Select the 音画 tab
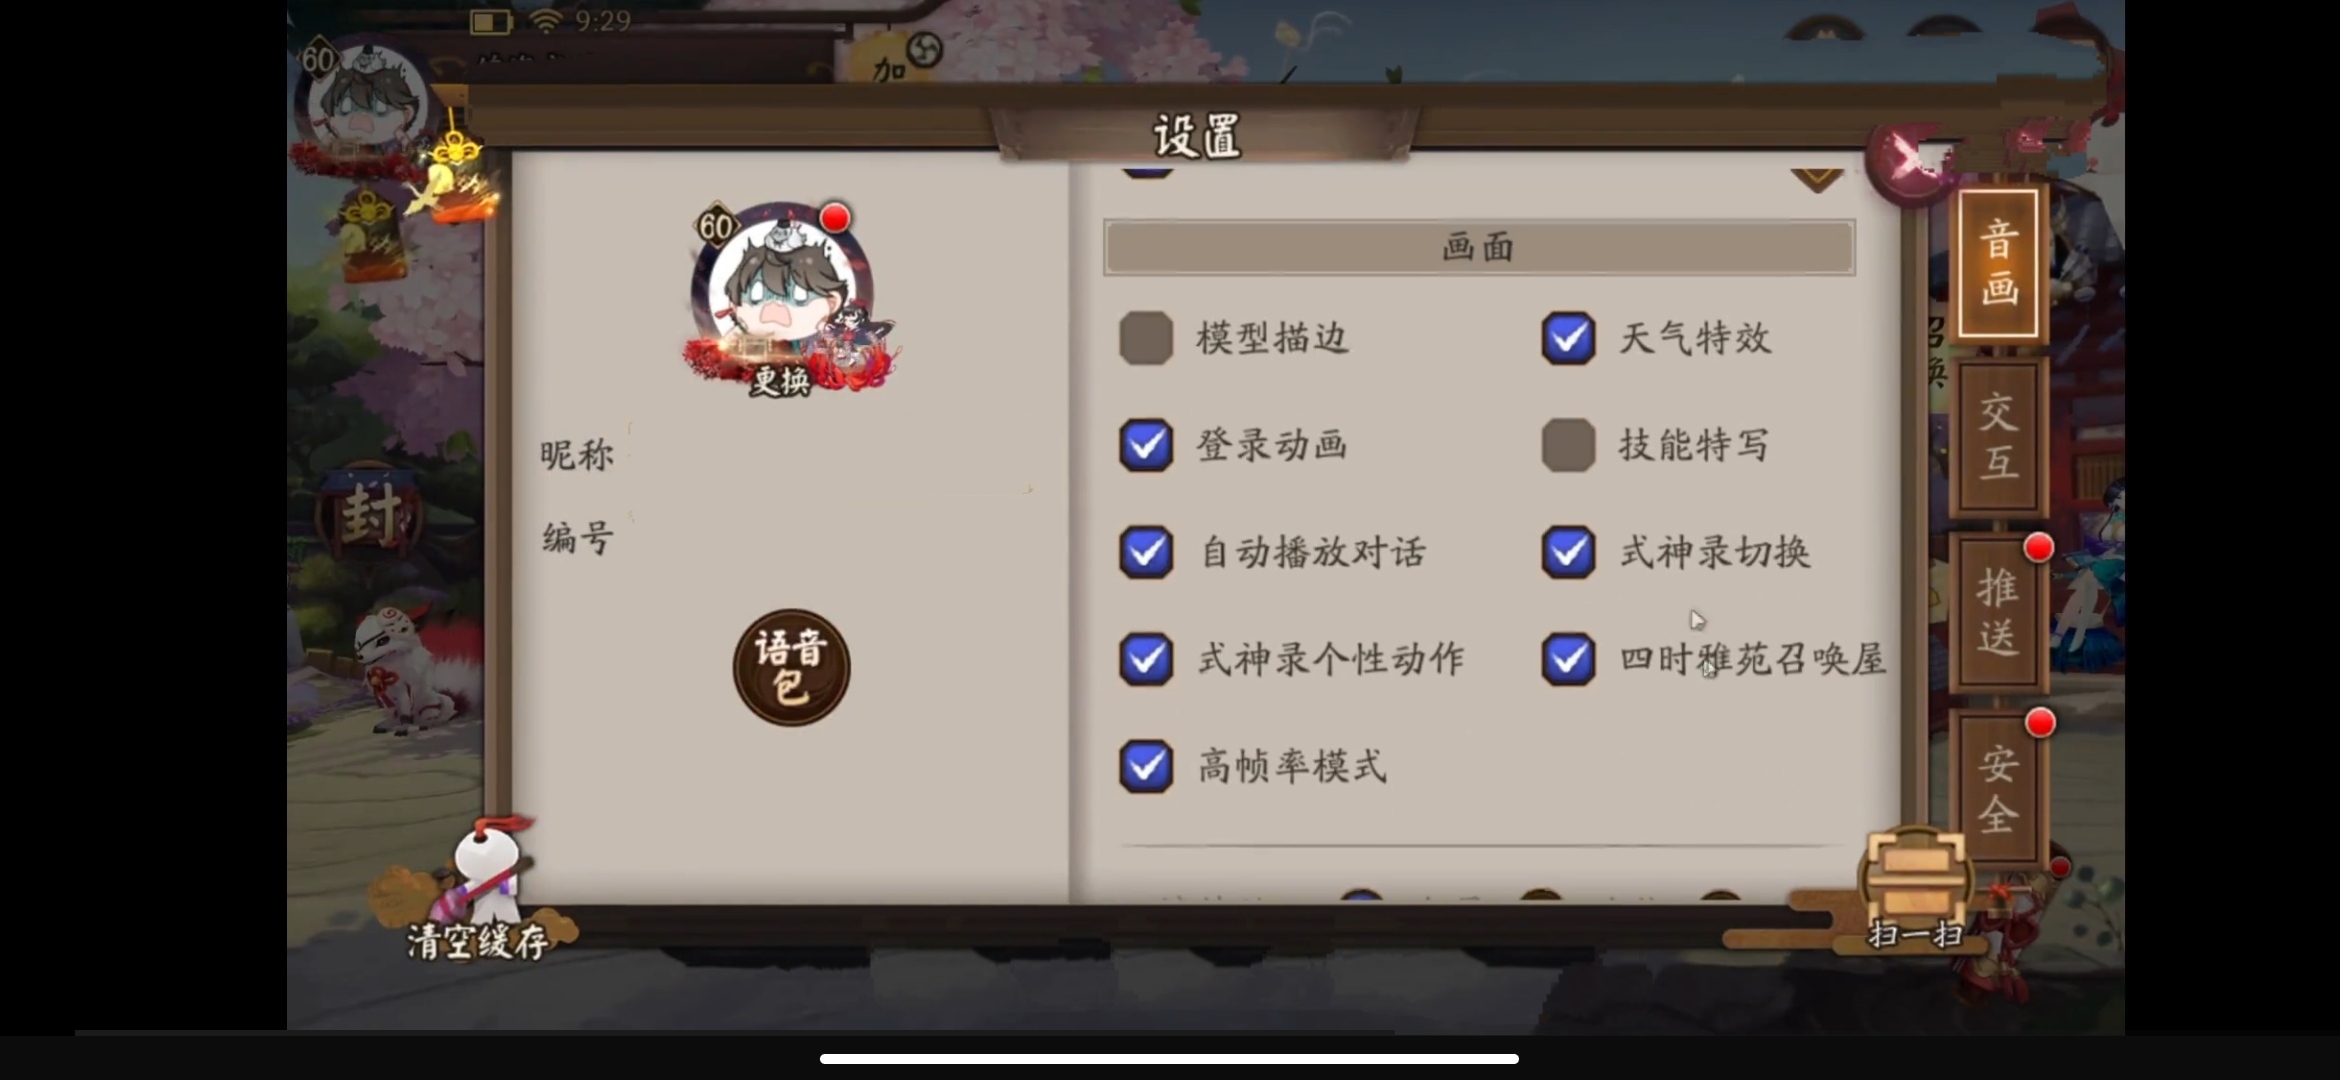The width and height of the screenshot is (2340, 1080). pos(1998,263)
